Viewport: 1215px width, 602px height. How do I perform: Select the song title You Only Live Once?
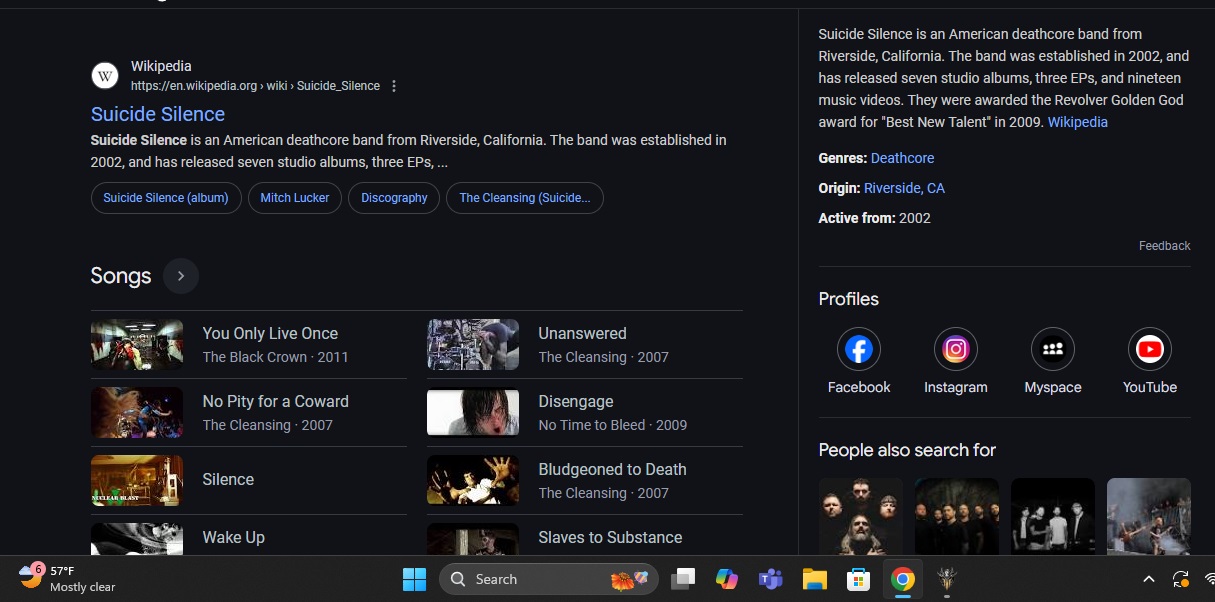(x=270, y=333)
